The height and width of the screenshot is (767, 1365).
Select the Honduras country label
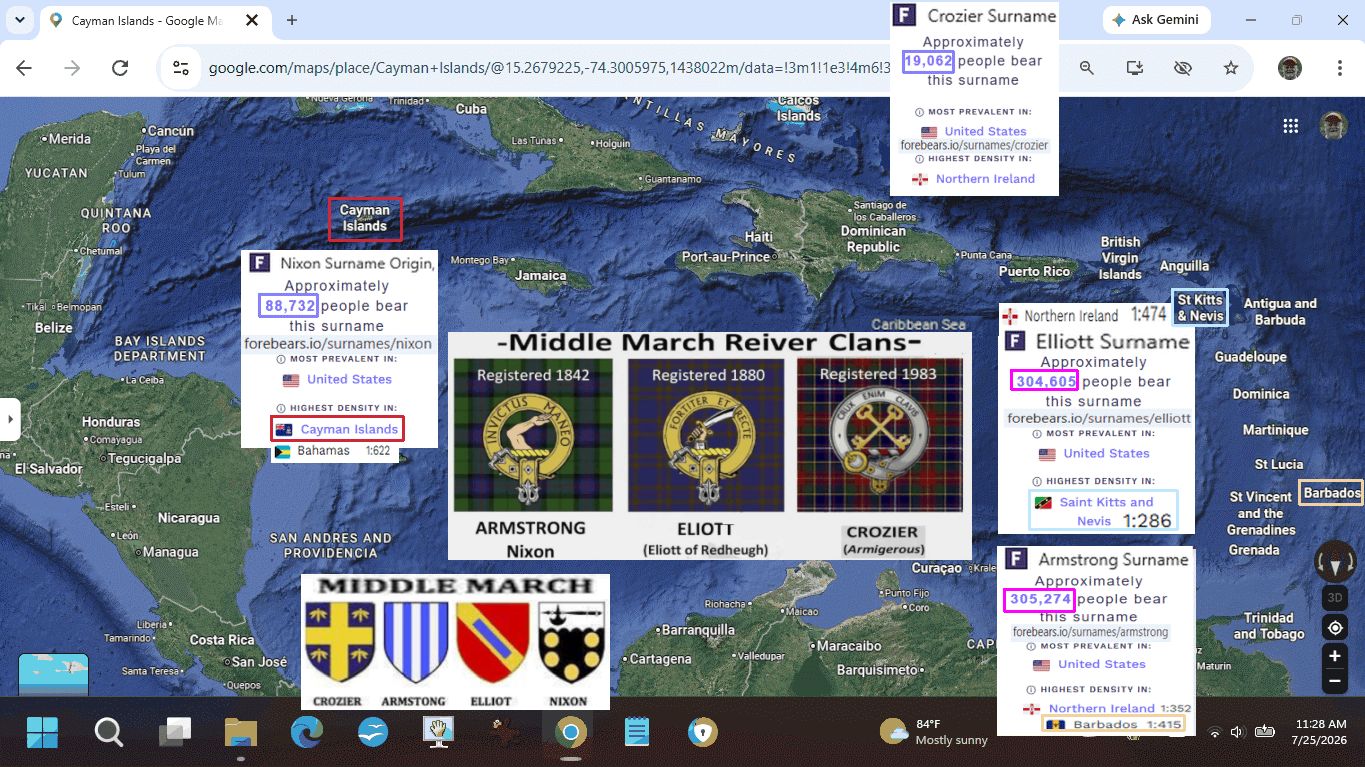pos(111,422)
